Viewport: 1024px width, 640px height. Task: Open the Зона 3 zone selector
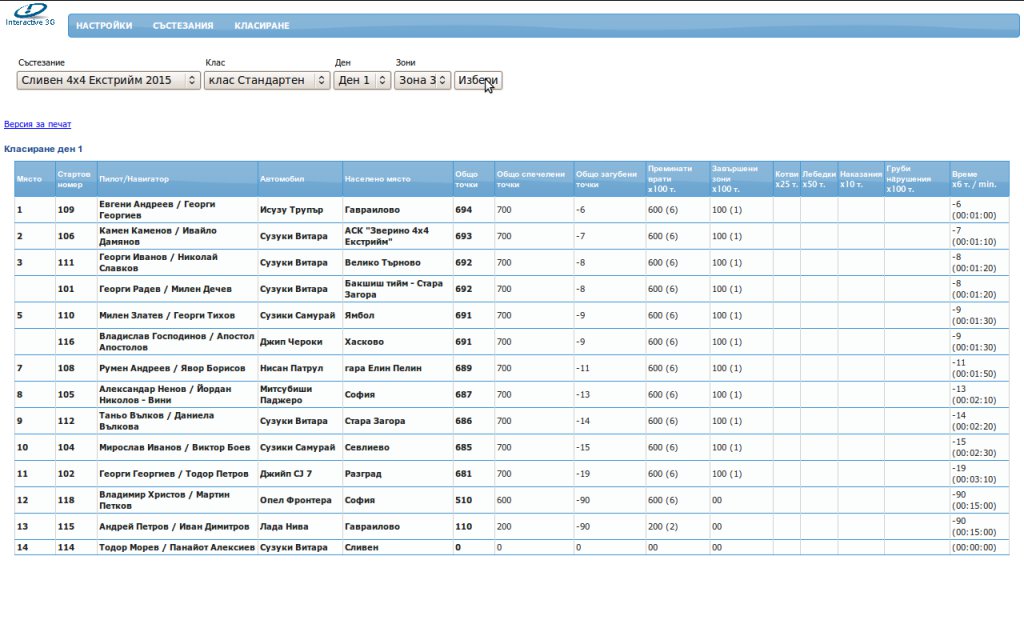tap(422, 80)
